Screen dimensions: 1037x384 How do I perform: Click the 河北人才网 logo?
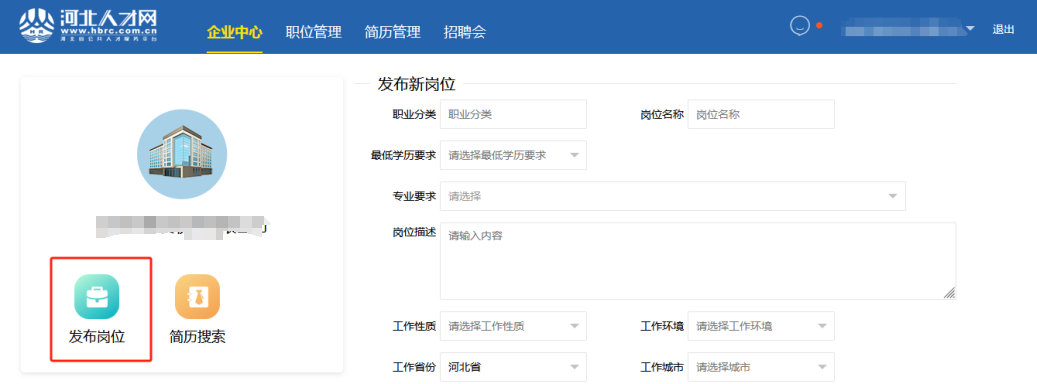pyautogui.click(x=88, y=26)
